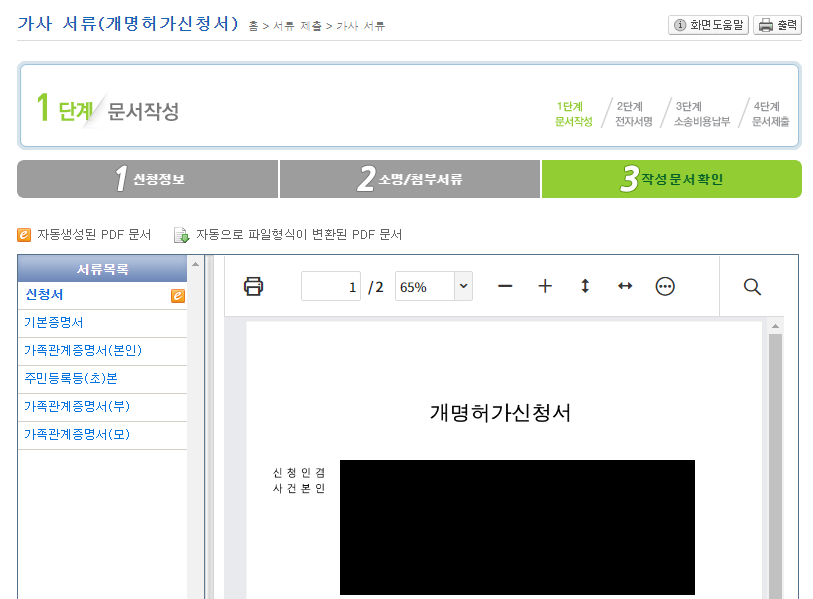Fit page to height vertical arrow icon
This screenshot has width=813, height=599.
(585, 286)
